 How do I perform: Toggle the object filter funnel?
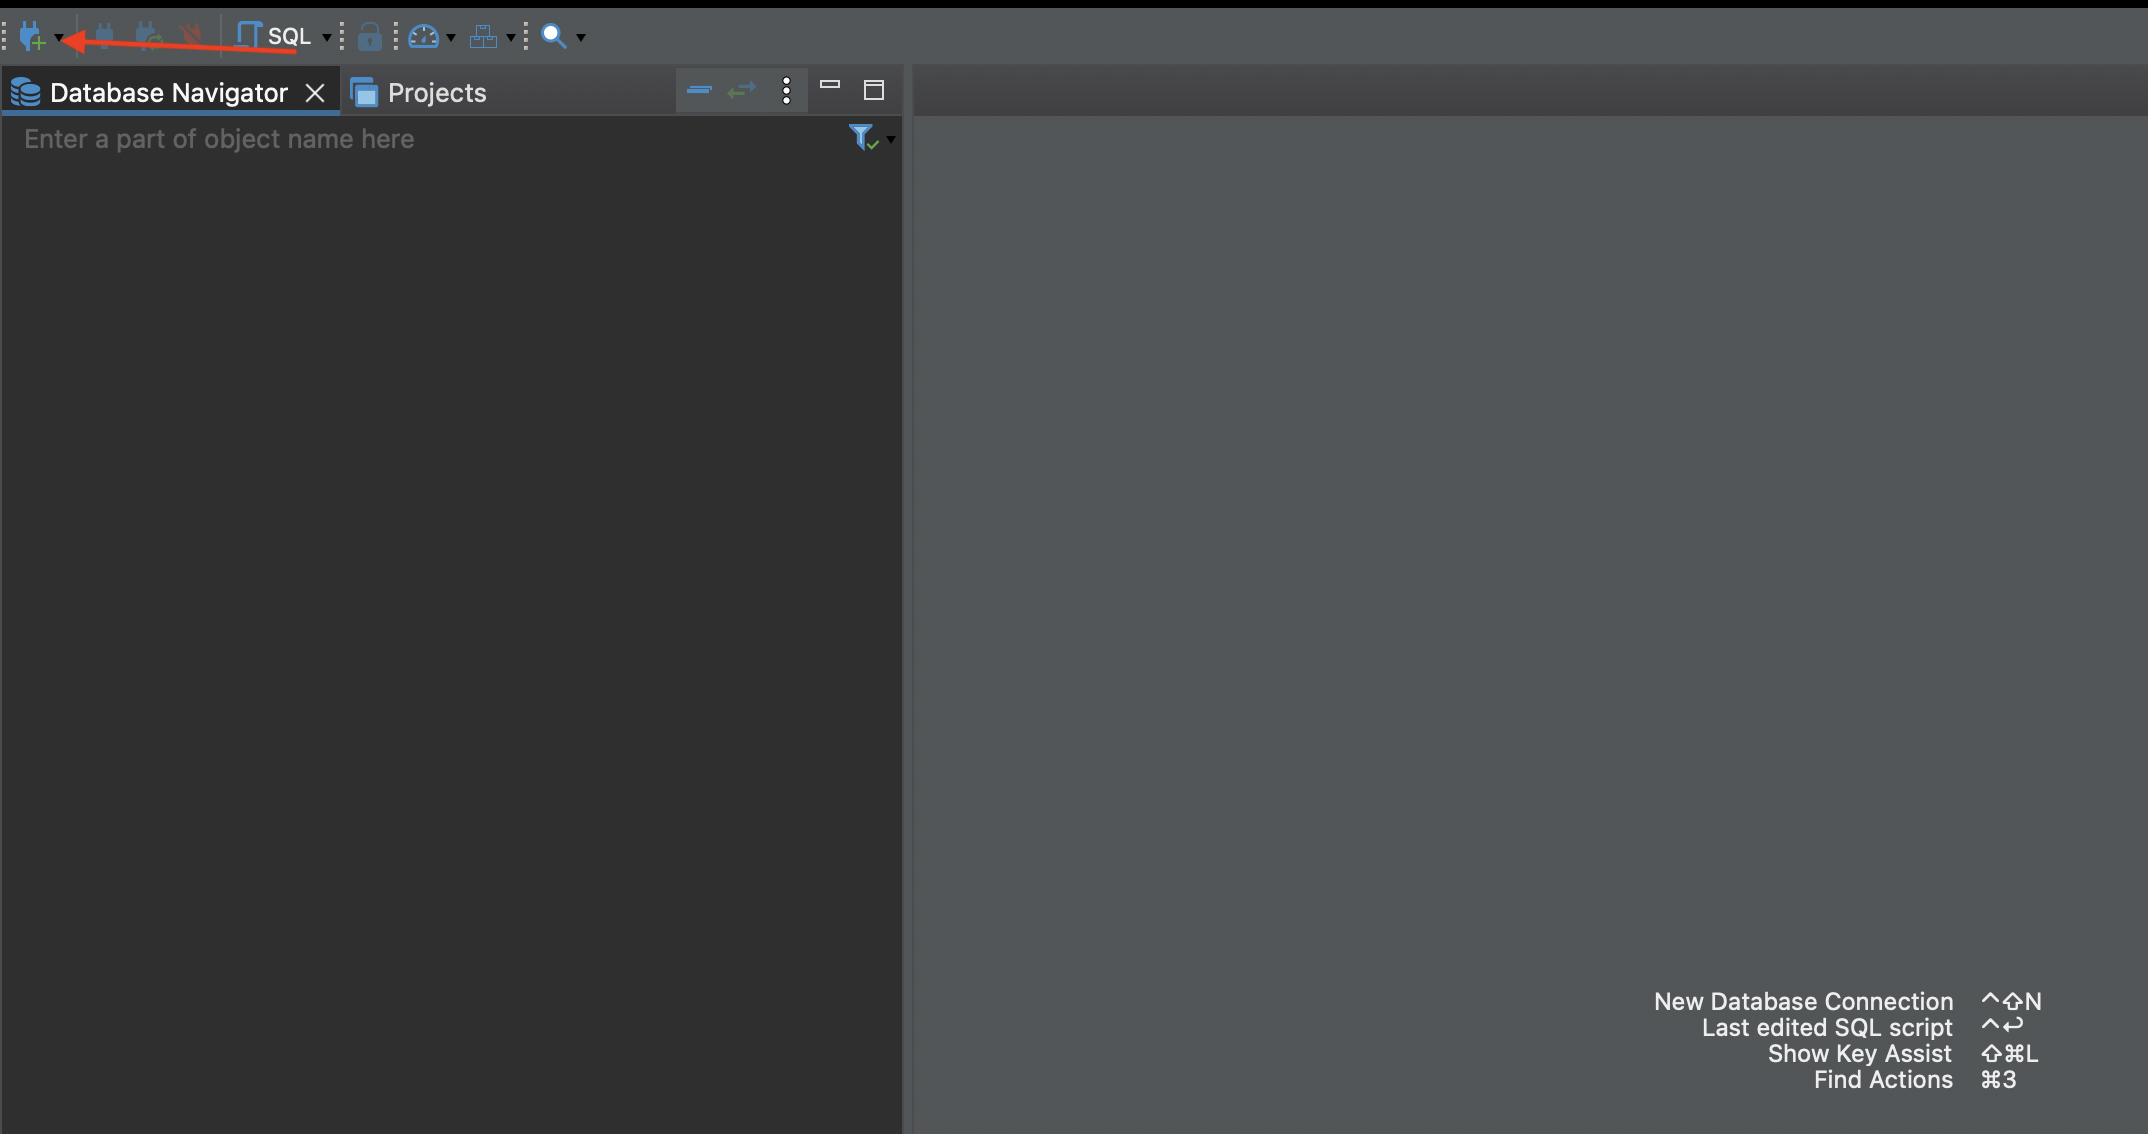(x=861, y=139)
